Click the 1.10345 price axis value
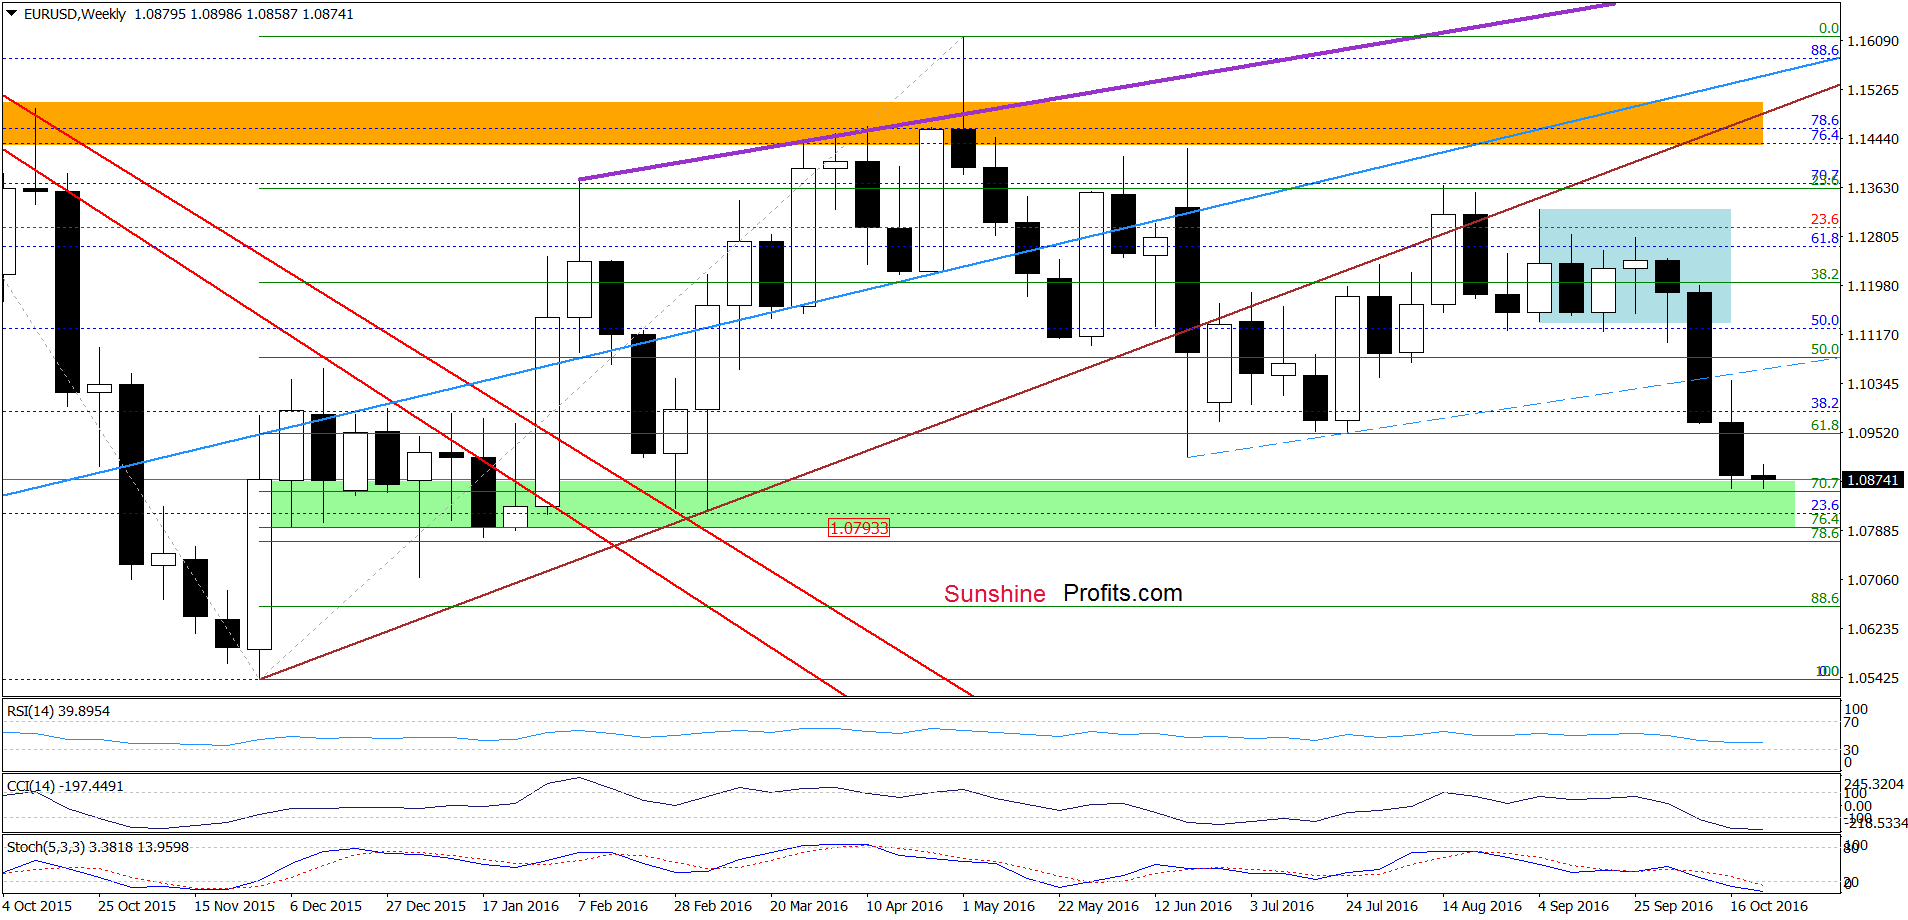Screen dimensions: 1908x920 tap(1872, 384)
